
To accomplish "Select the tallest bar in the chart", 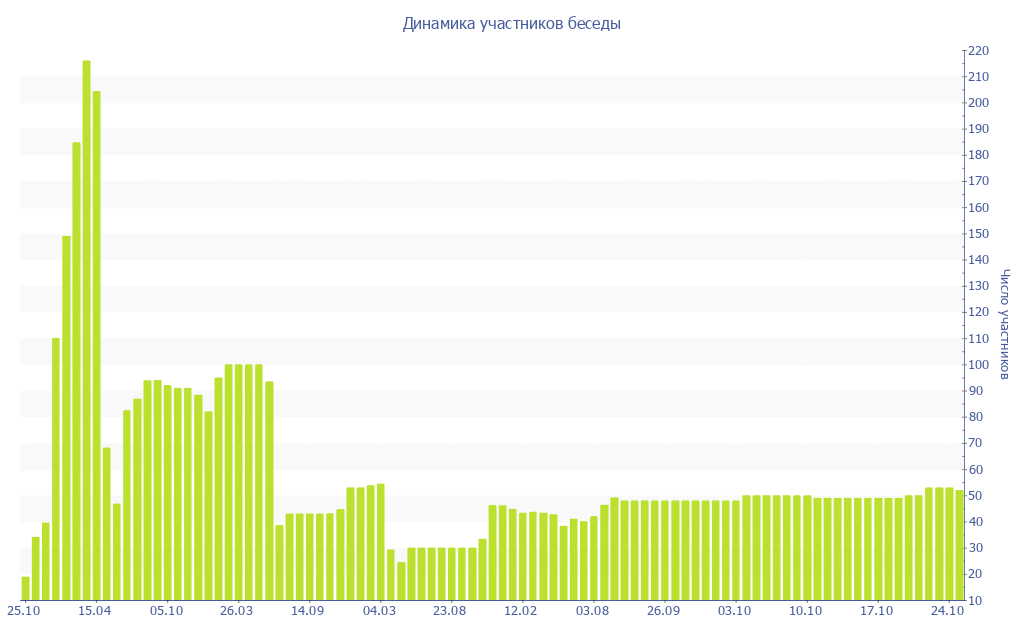I will 86,330.
